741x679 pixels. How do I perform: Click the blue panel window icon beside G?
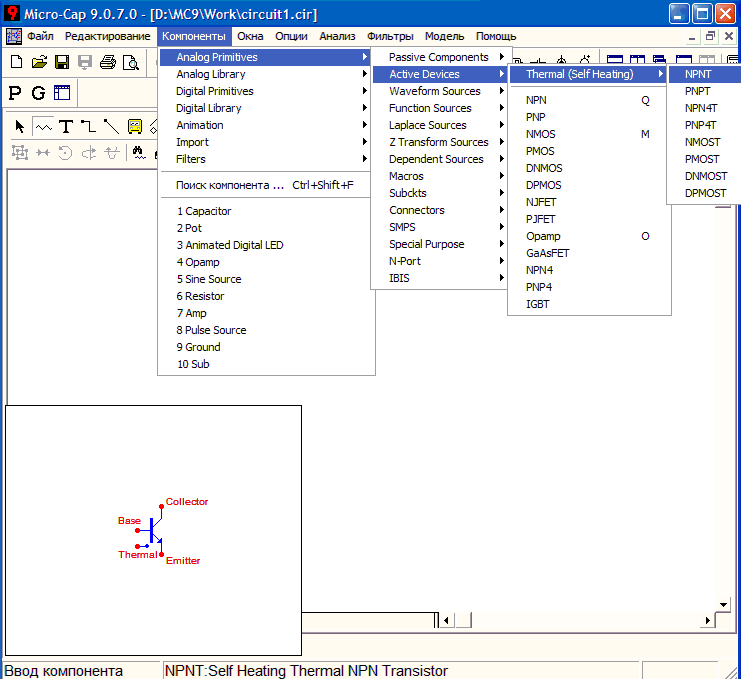point(61,93)
